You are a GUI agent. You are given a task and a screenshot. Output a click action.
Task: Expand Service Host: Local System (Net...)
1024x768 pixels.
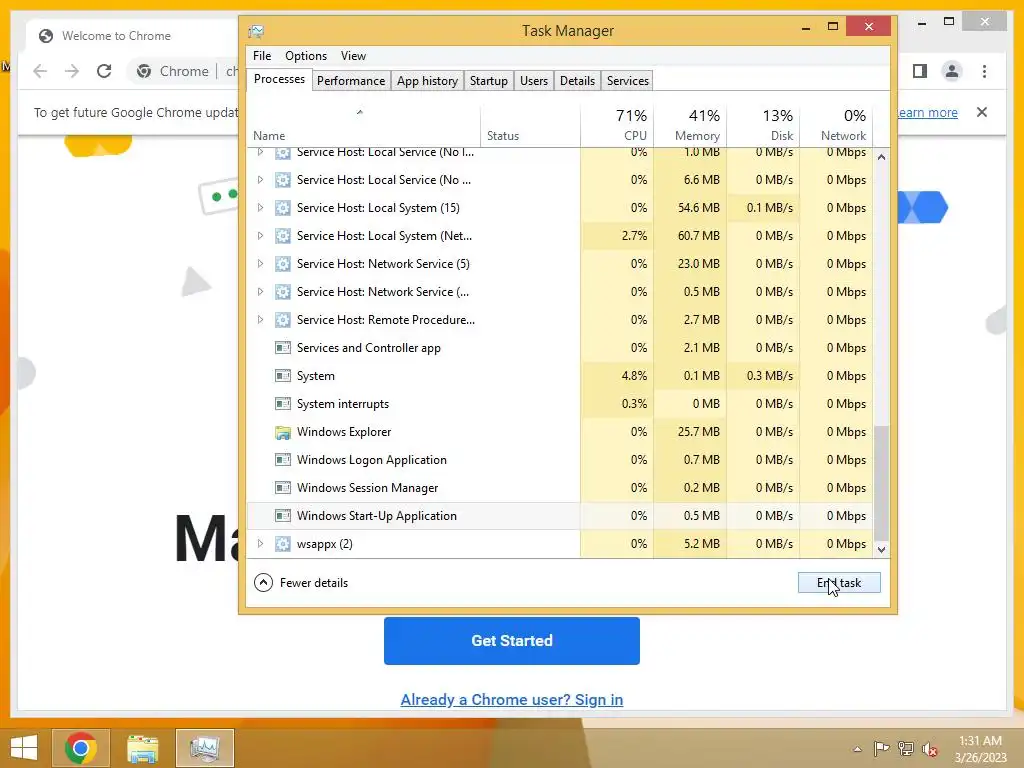pos(260,236)
